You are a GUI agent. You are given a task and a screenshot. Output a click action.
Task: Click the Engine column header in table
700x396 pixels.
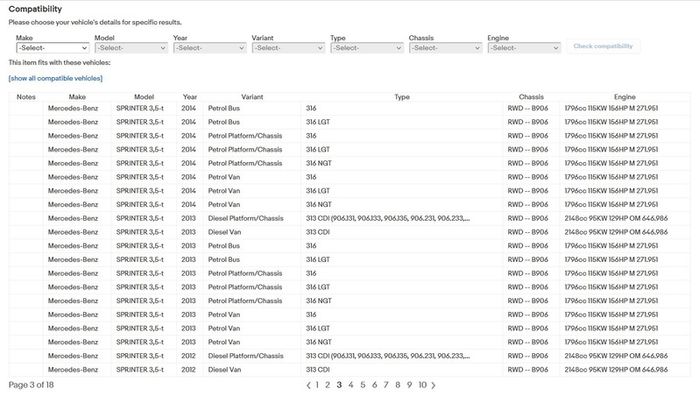pyautogui.click(x=625, y=97)
